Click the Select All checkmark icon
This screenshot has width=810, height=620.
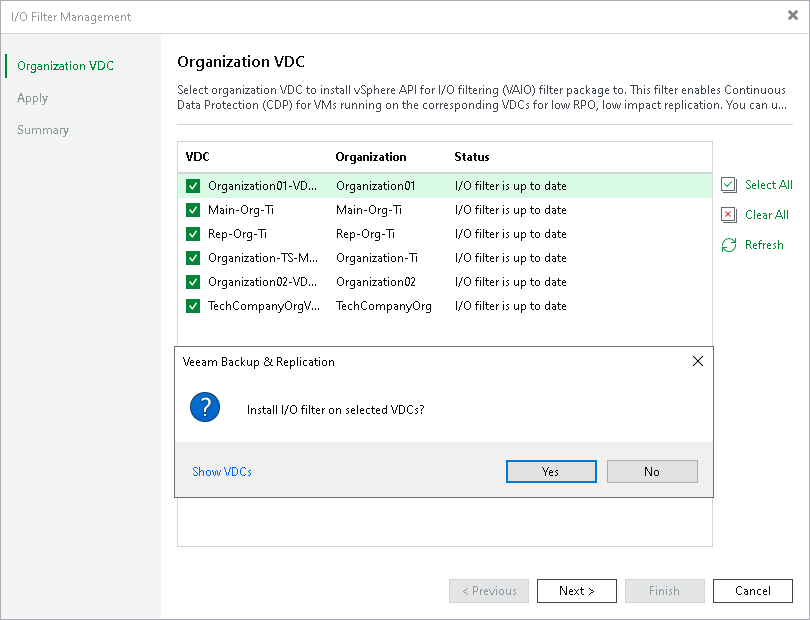pos(728,185)
